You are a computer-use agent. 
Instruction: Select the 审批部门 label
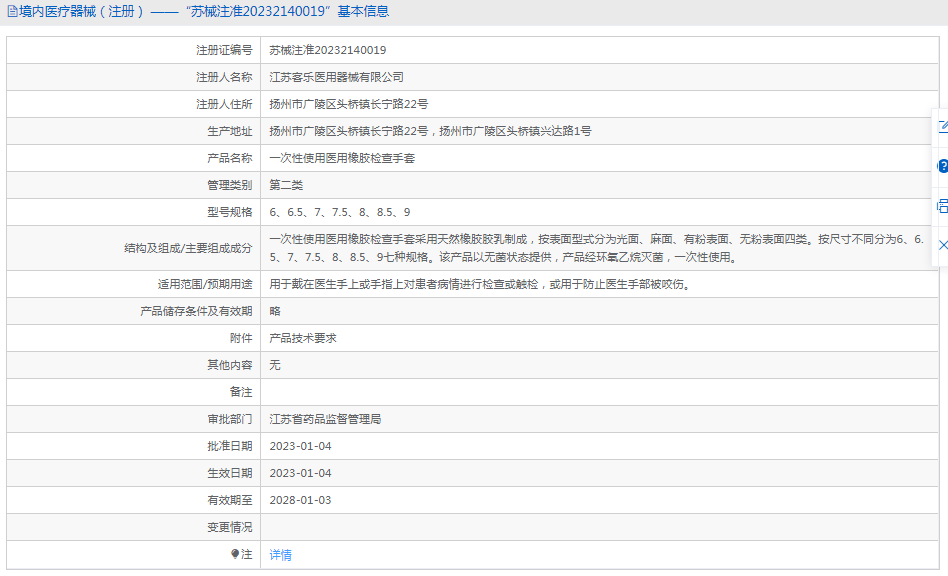point(230,419)
